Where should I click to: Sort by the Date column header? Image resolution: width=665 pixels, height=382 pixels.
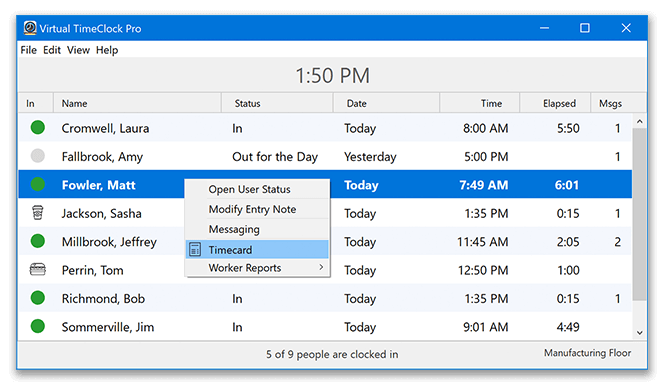[386, 103]
